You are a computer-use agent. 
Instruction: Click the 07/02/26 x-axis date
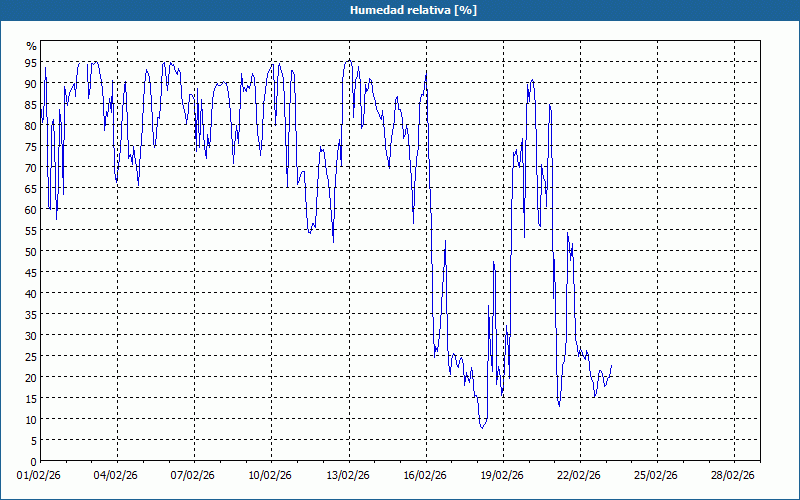tap(194, 475)
